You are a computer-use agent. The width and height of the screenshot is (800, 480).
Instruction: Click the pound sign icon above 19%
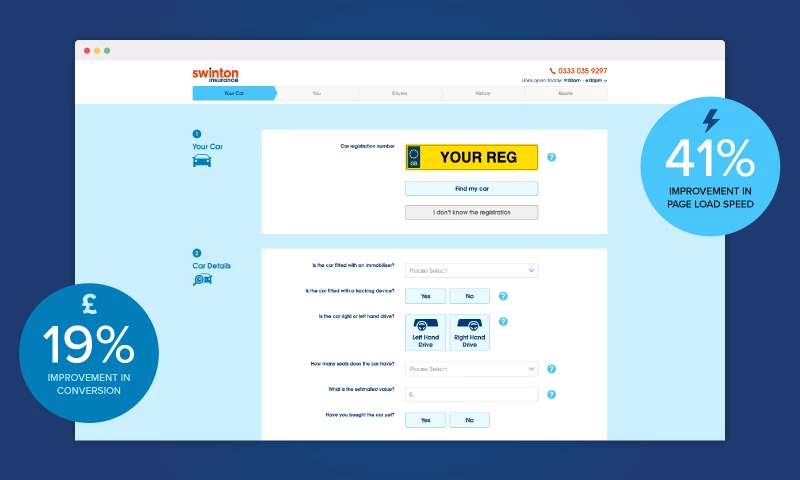pos(90,304)
